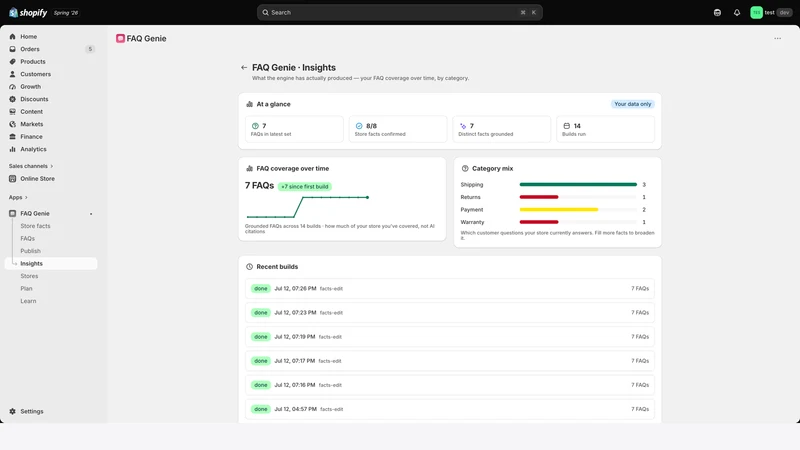The width and height of the screenshot is (800, 450).
Task: Open Store facts in FAQ Genie menu
Action: point(35,226)
